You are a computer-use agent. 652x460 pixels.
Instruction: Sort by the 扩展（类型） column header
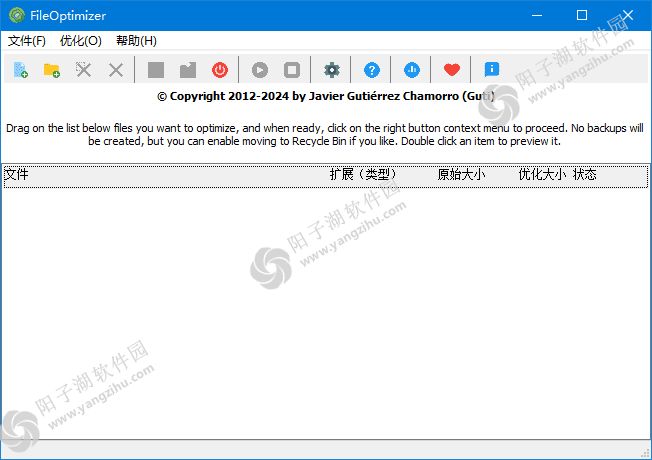pos(363,174)
